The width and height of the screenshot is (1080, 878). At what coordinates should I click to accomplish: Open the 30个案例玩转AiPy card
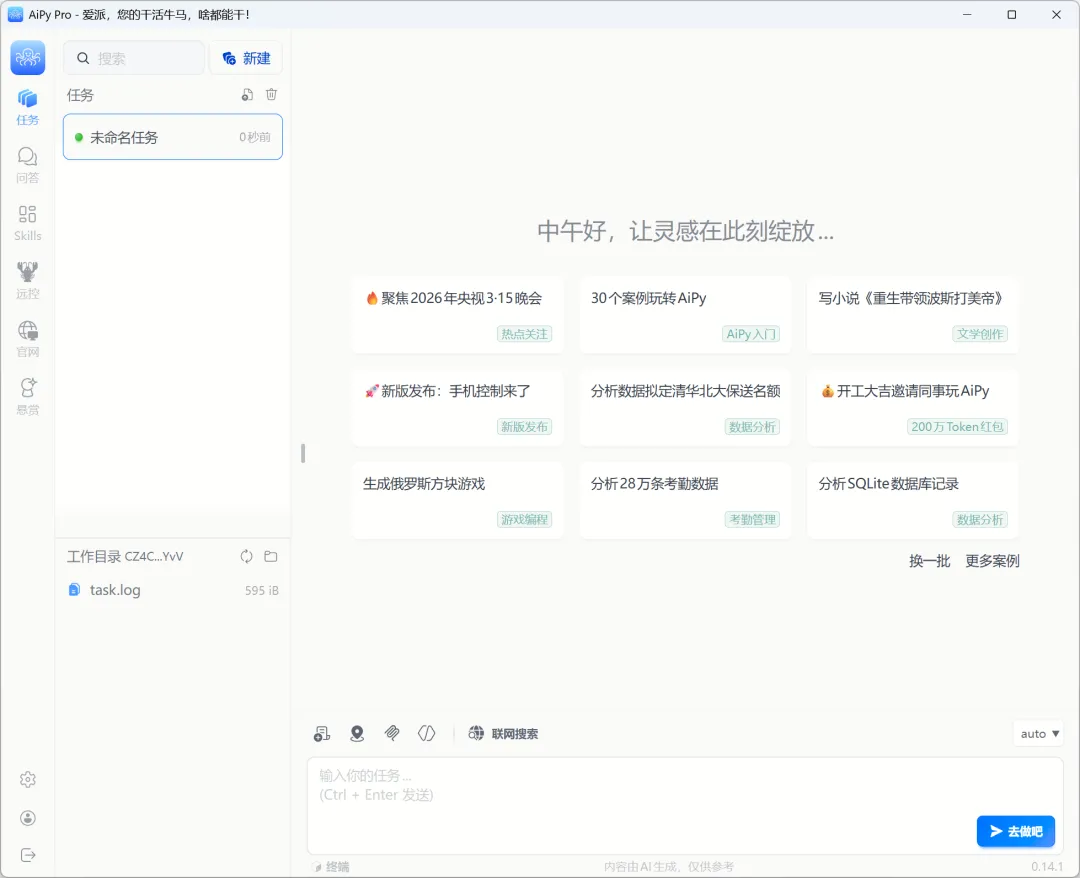685,315
